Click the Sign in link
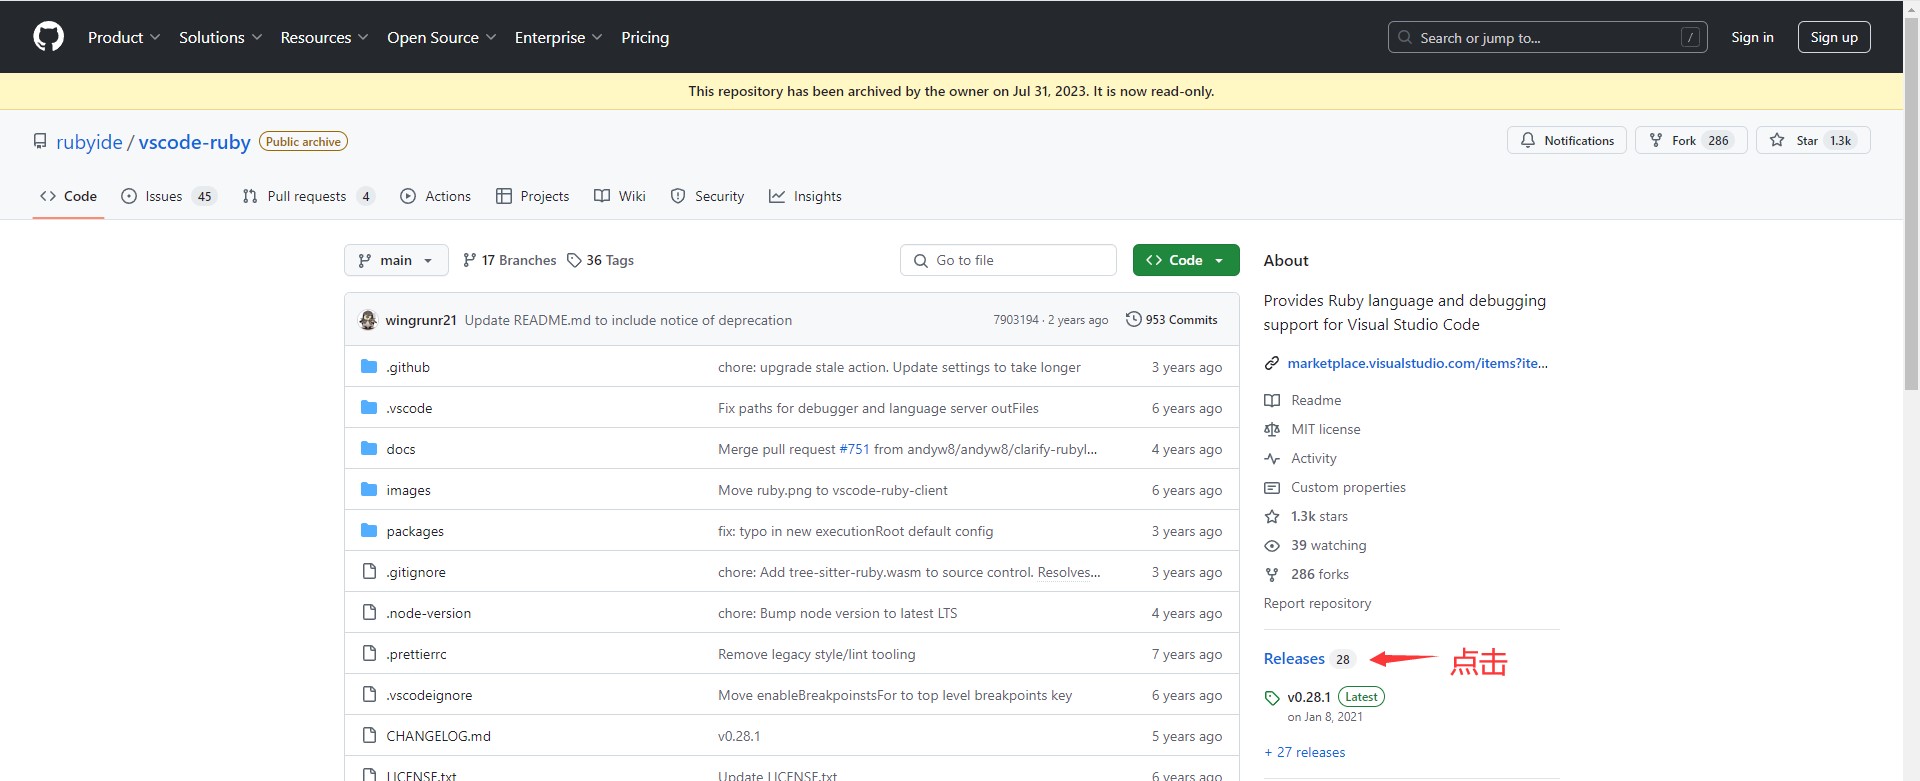Viewport: 1920px width, 781px height. point(1752,37)
